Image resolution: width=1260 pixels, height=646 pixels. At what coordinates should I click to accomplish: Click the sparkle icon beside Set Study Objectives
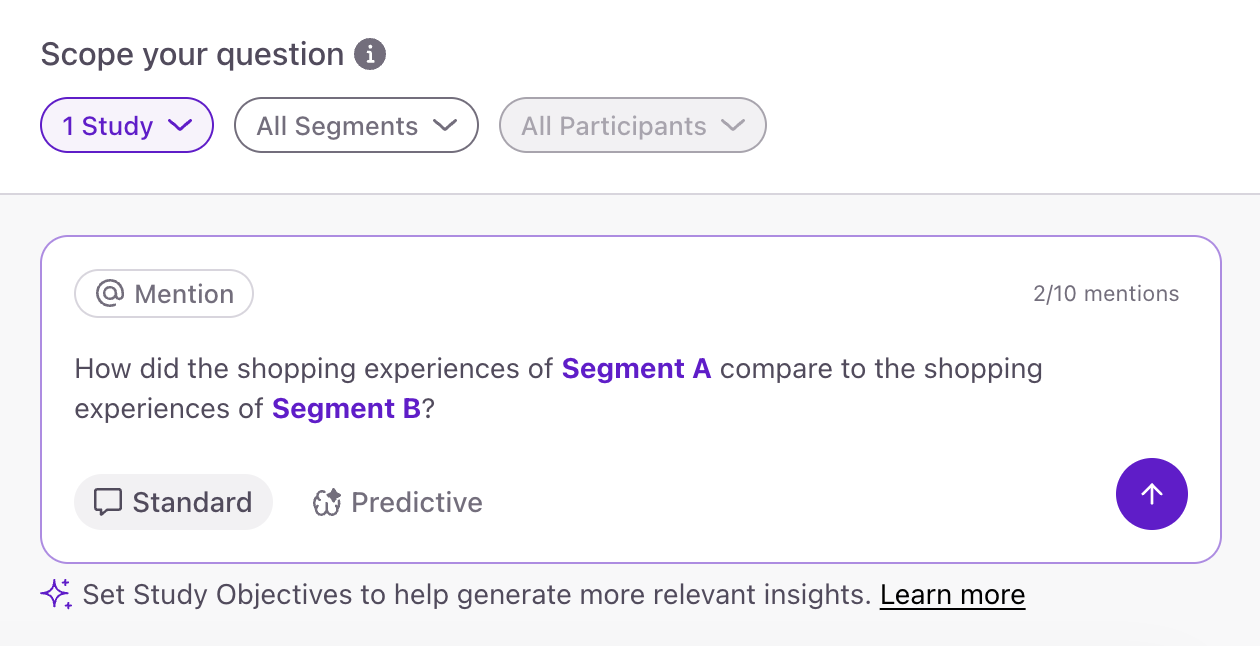(x=56, y=595)
